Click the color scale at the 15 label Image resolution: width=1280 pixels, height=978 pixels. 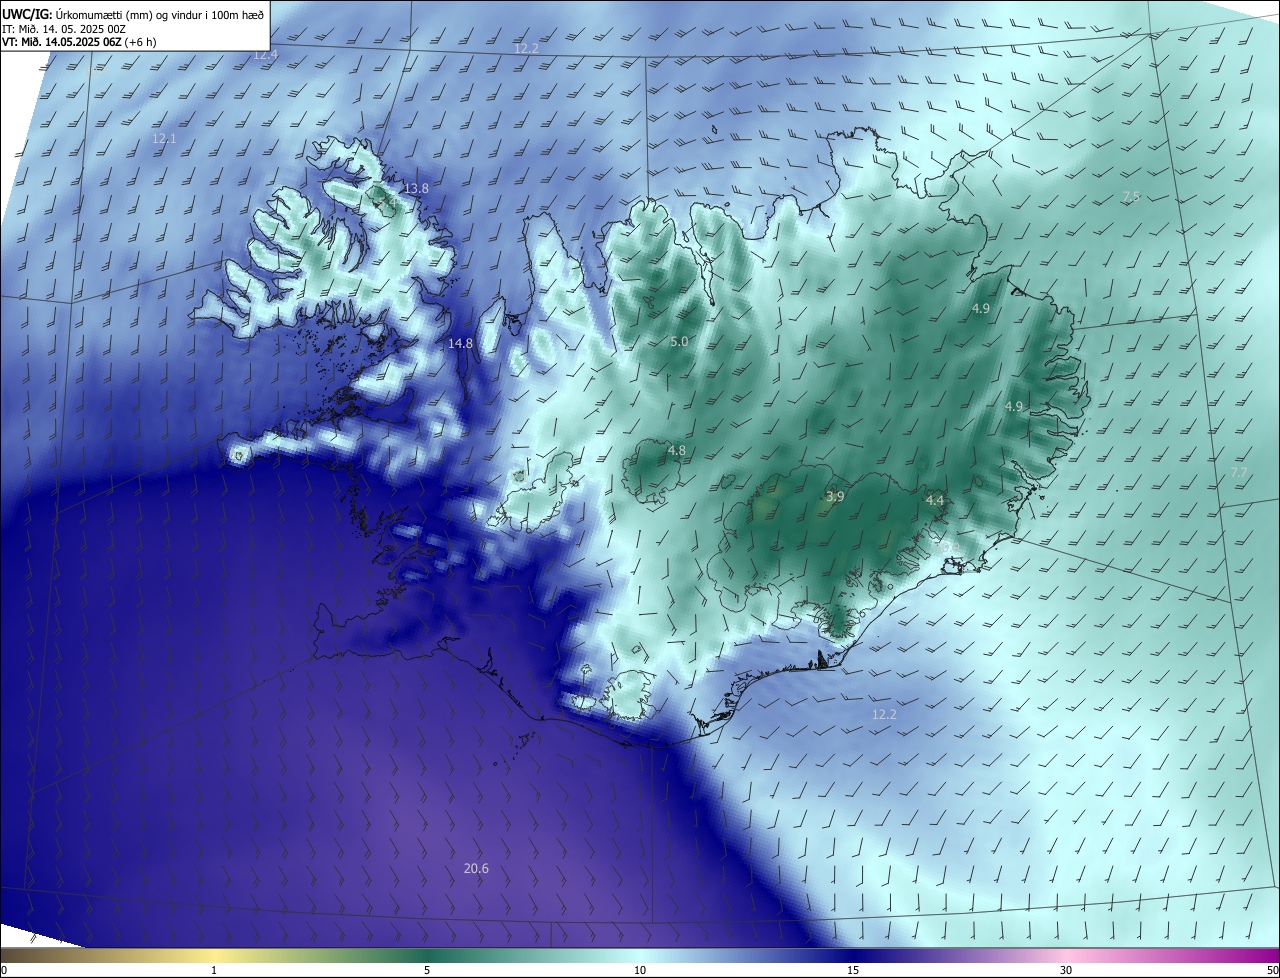coord(853,970)
